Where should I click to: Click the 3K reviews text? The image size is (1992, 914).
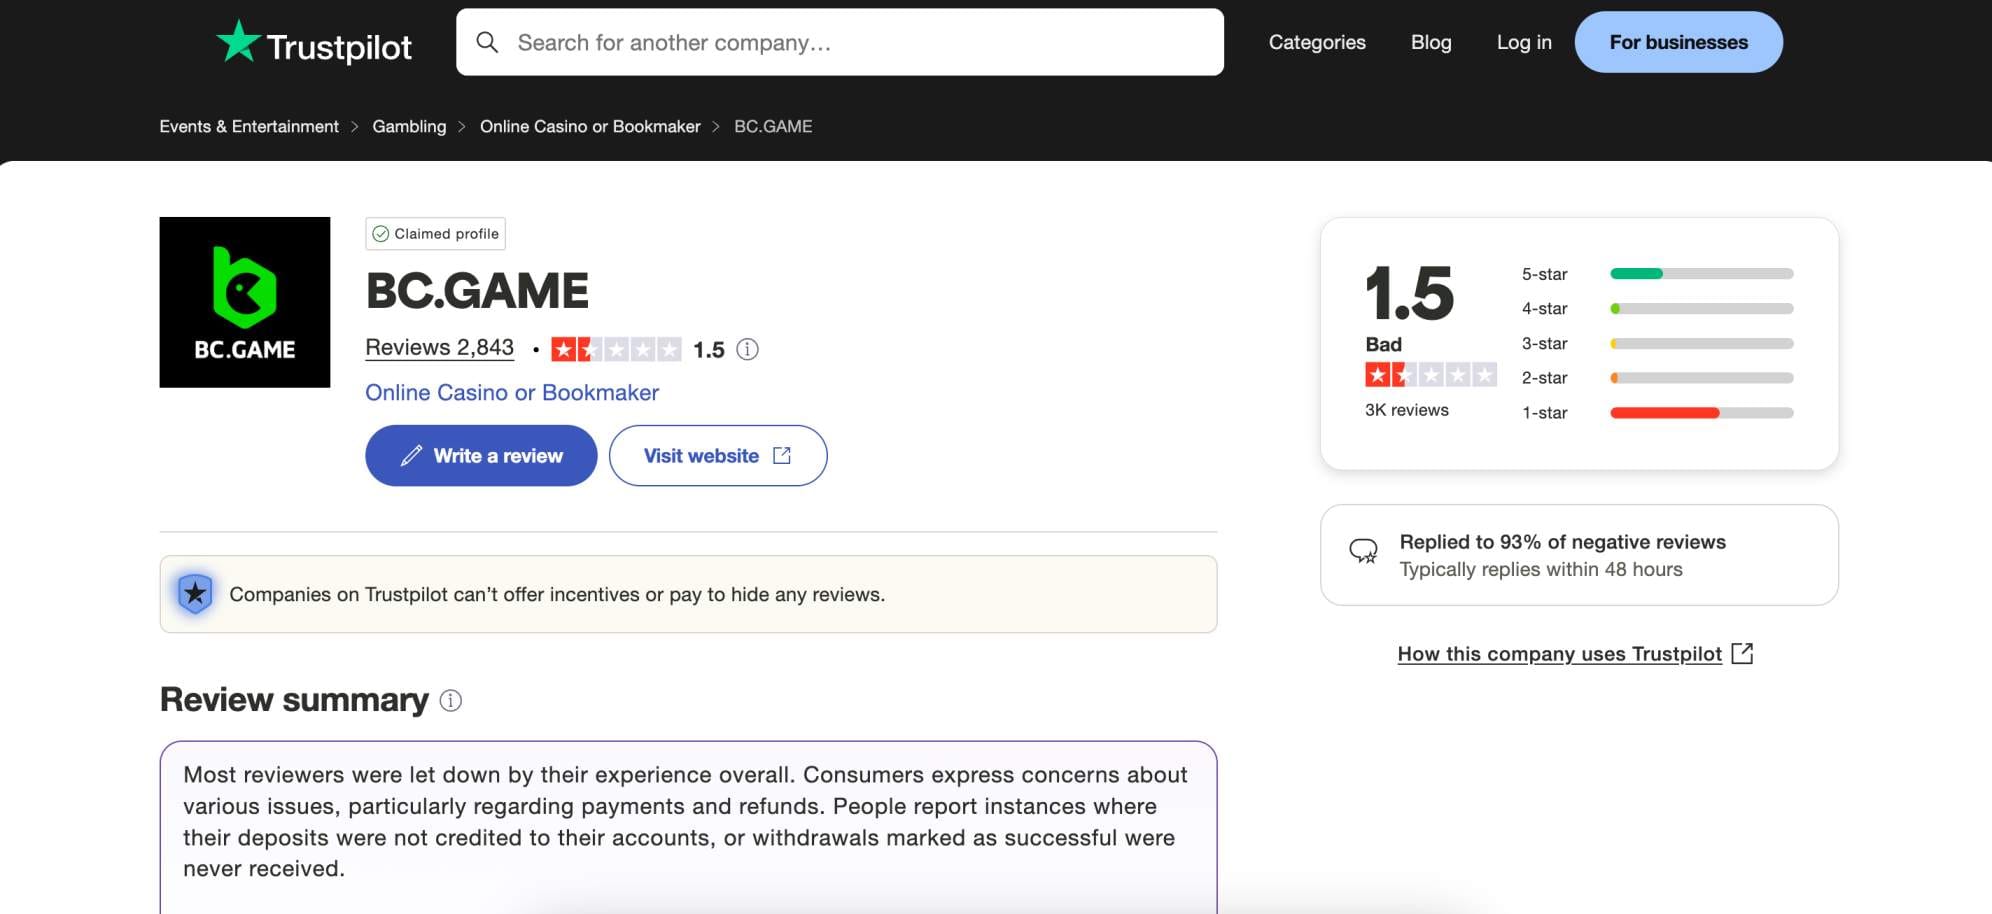pos(1406,410)
